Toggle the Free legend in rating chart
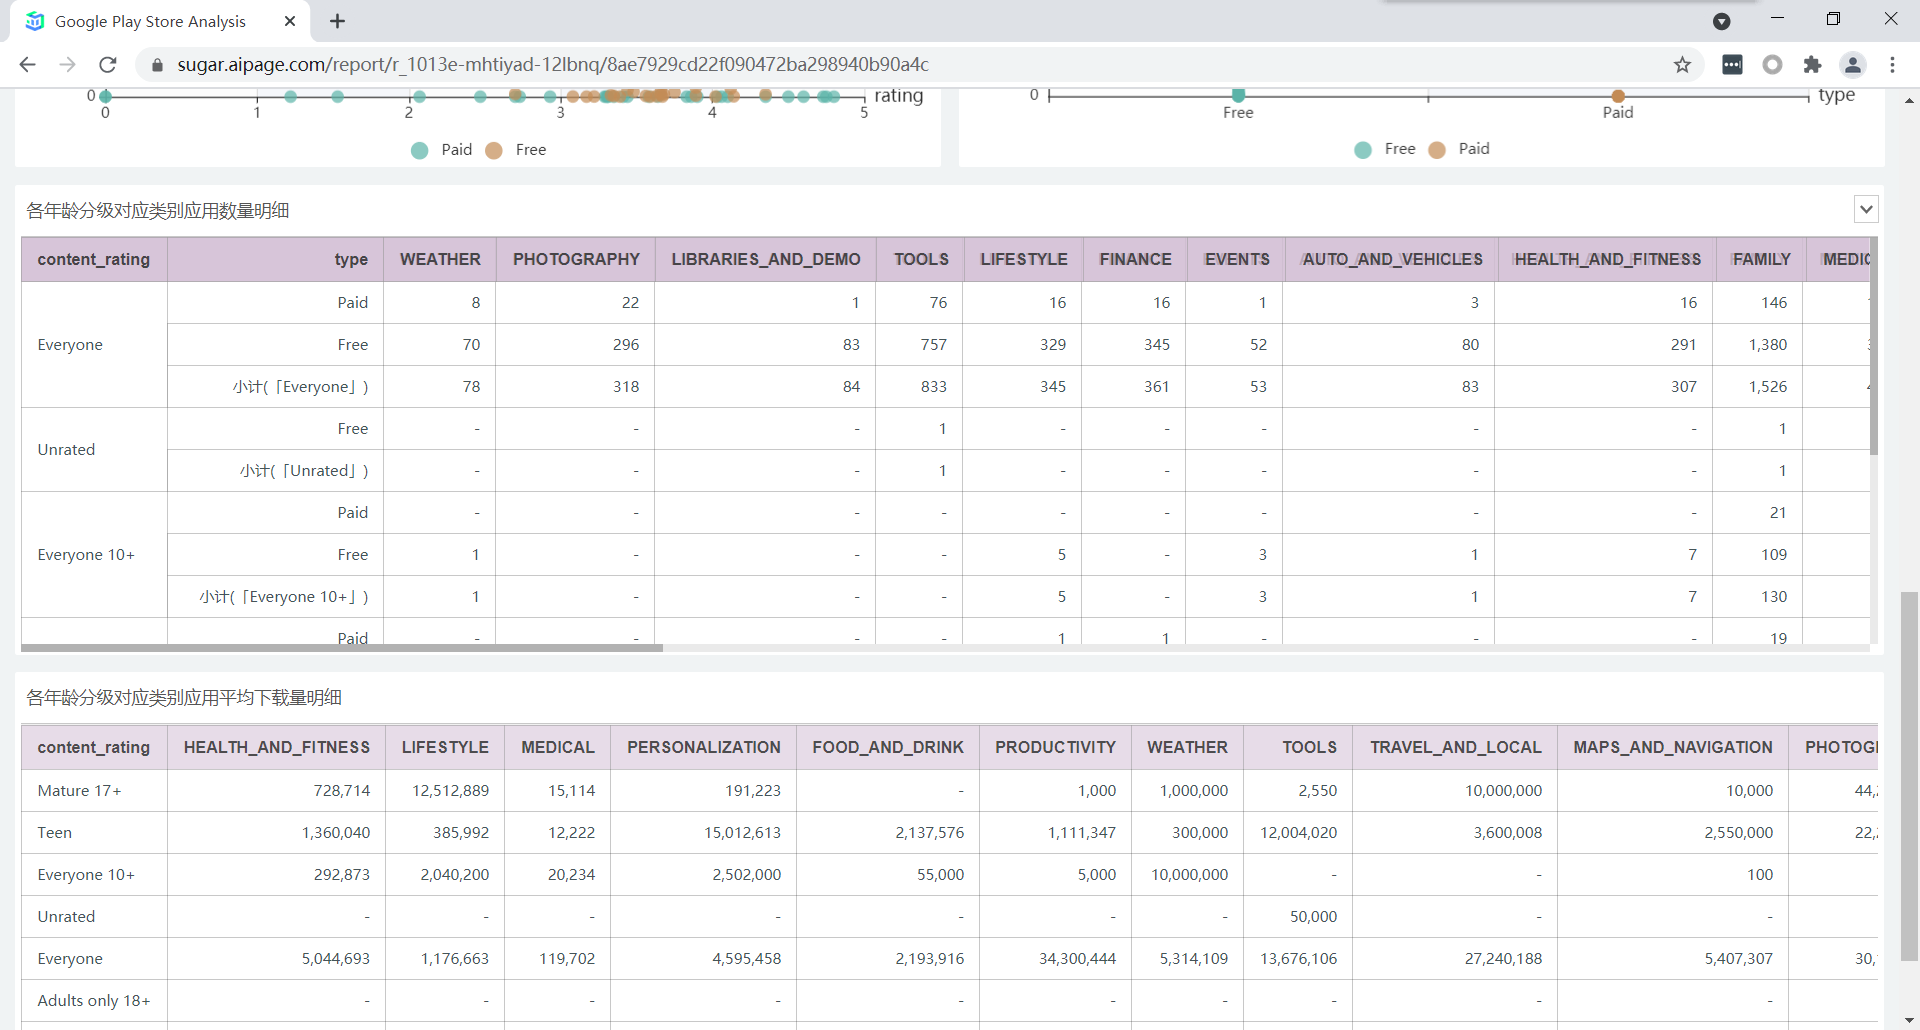 point(515,150)
